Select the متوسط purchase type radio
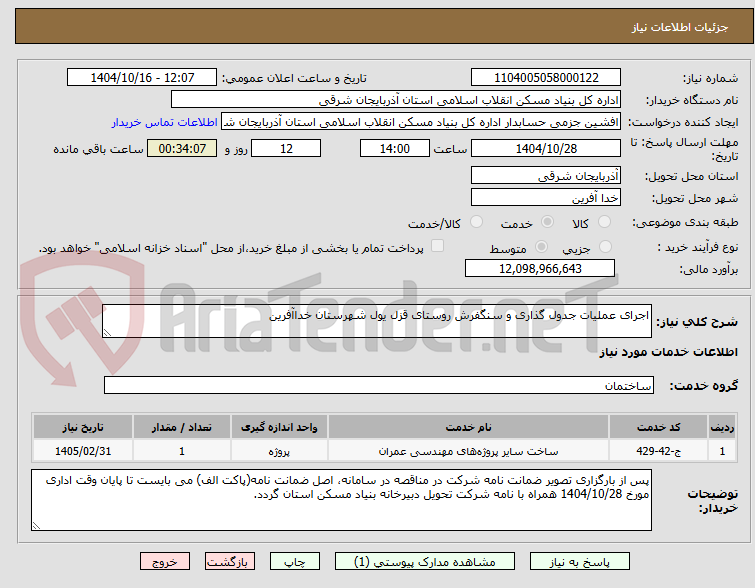 (x=541, y=247)
